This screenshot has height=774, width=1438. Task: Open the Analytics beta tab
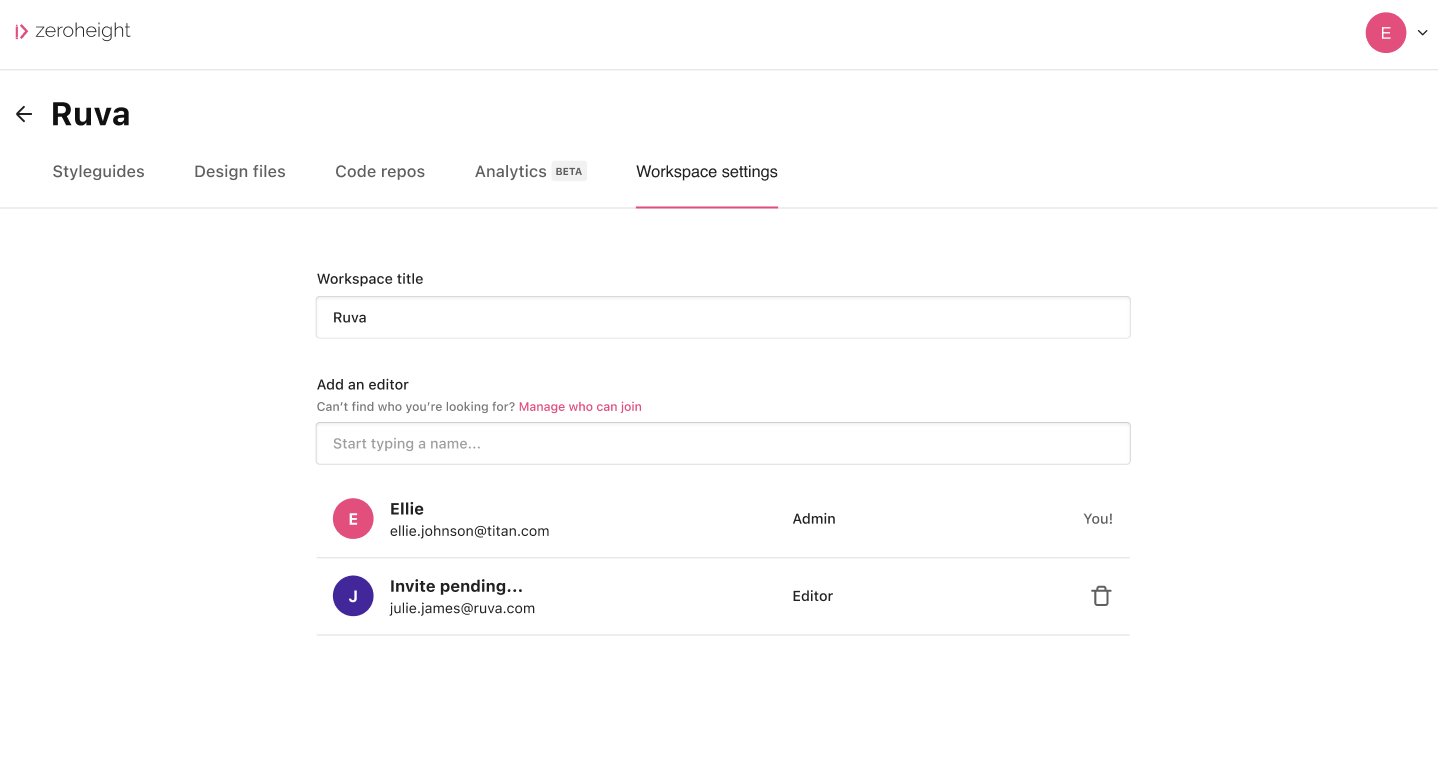click(530, 172)
